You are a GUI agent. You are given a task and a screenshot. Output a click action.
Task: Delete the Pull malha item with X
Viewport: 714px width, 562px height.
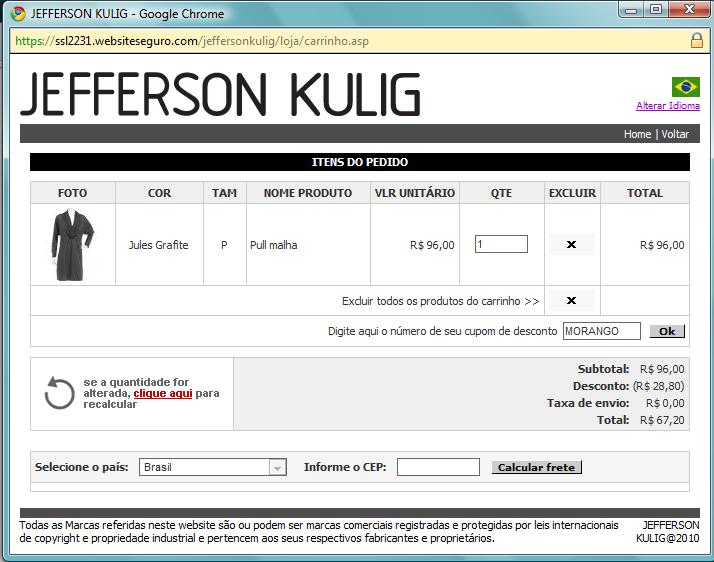click(571, 245)
